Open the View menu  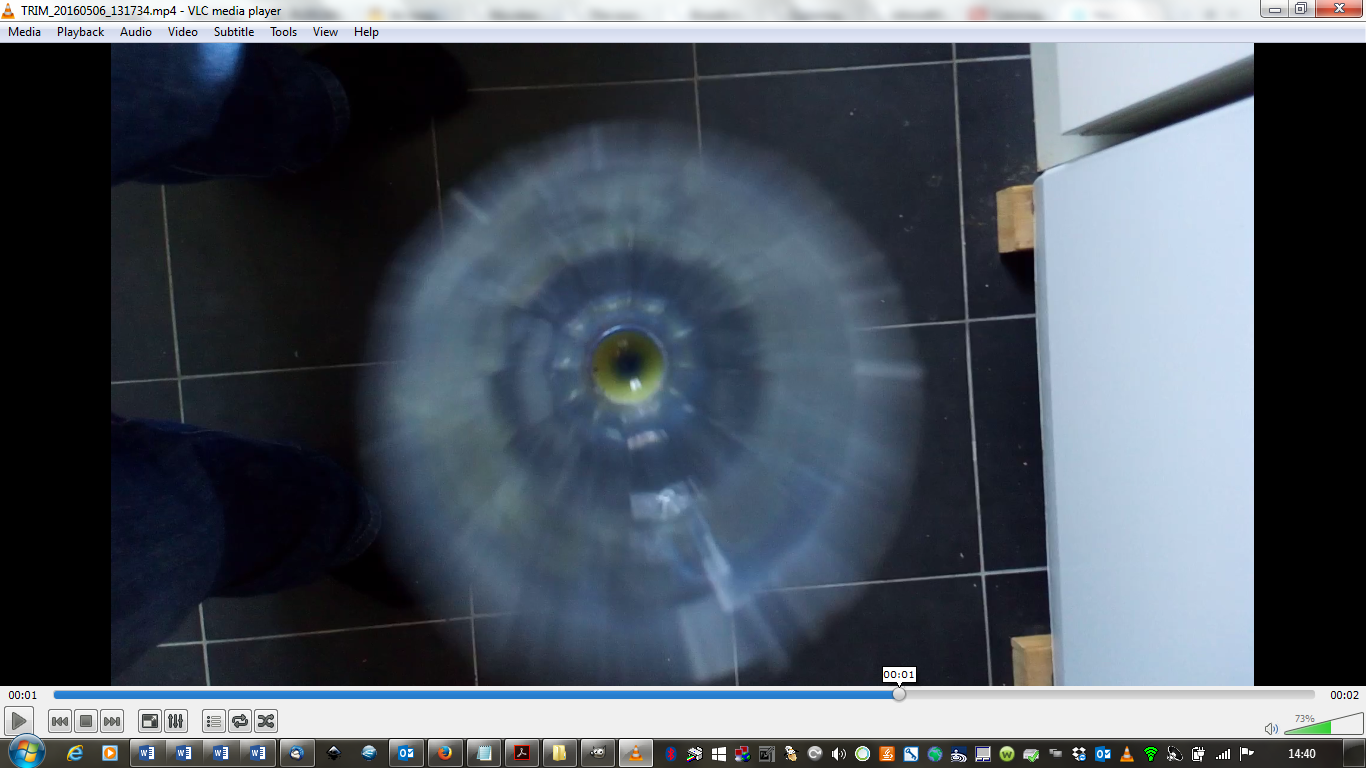point(325,32)
